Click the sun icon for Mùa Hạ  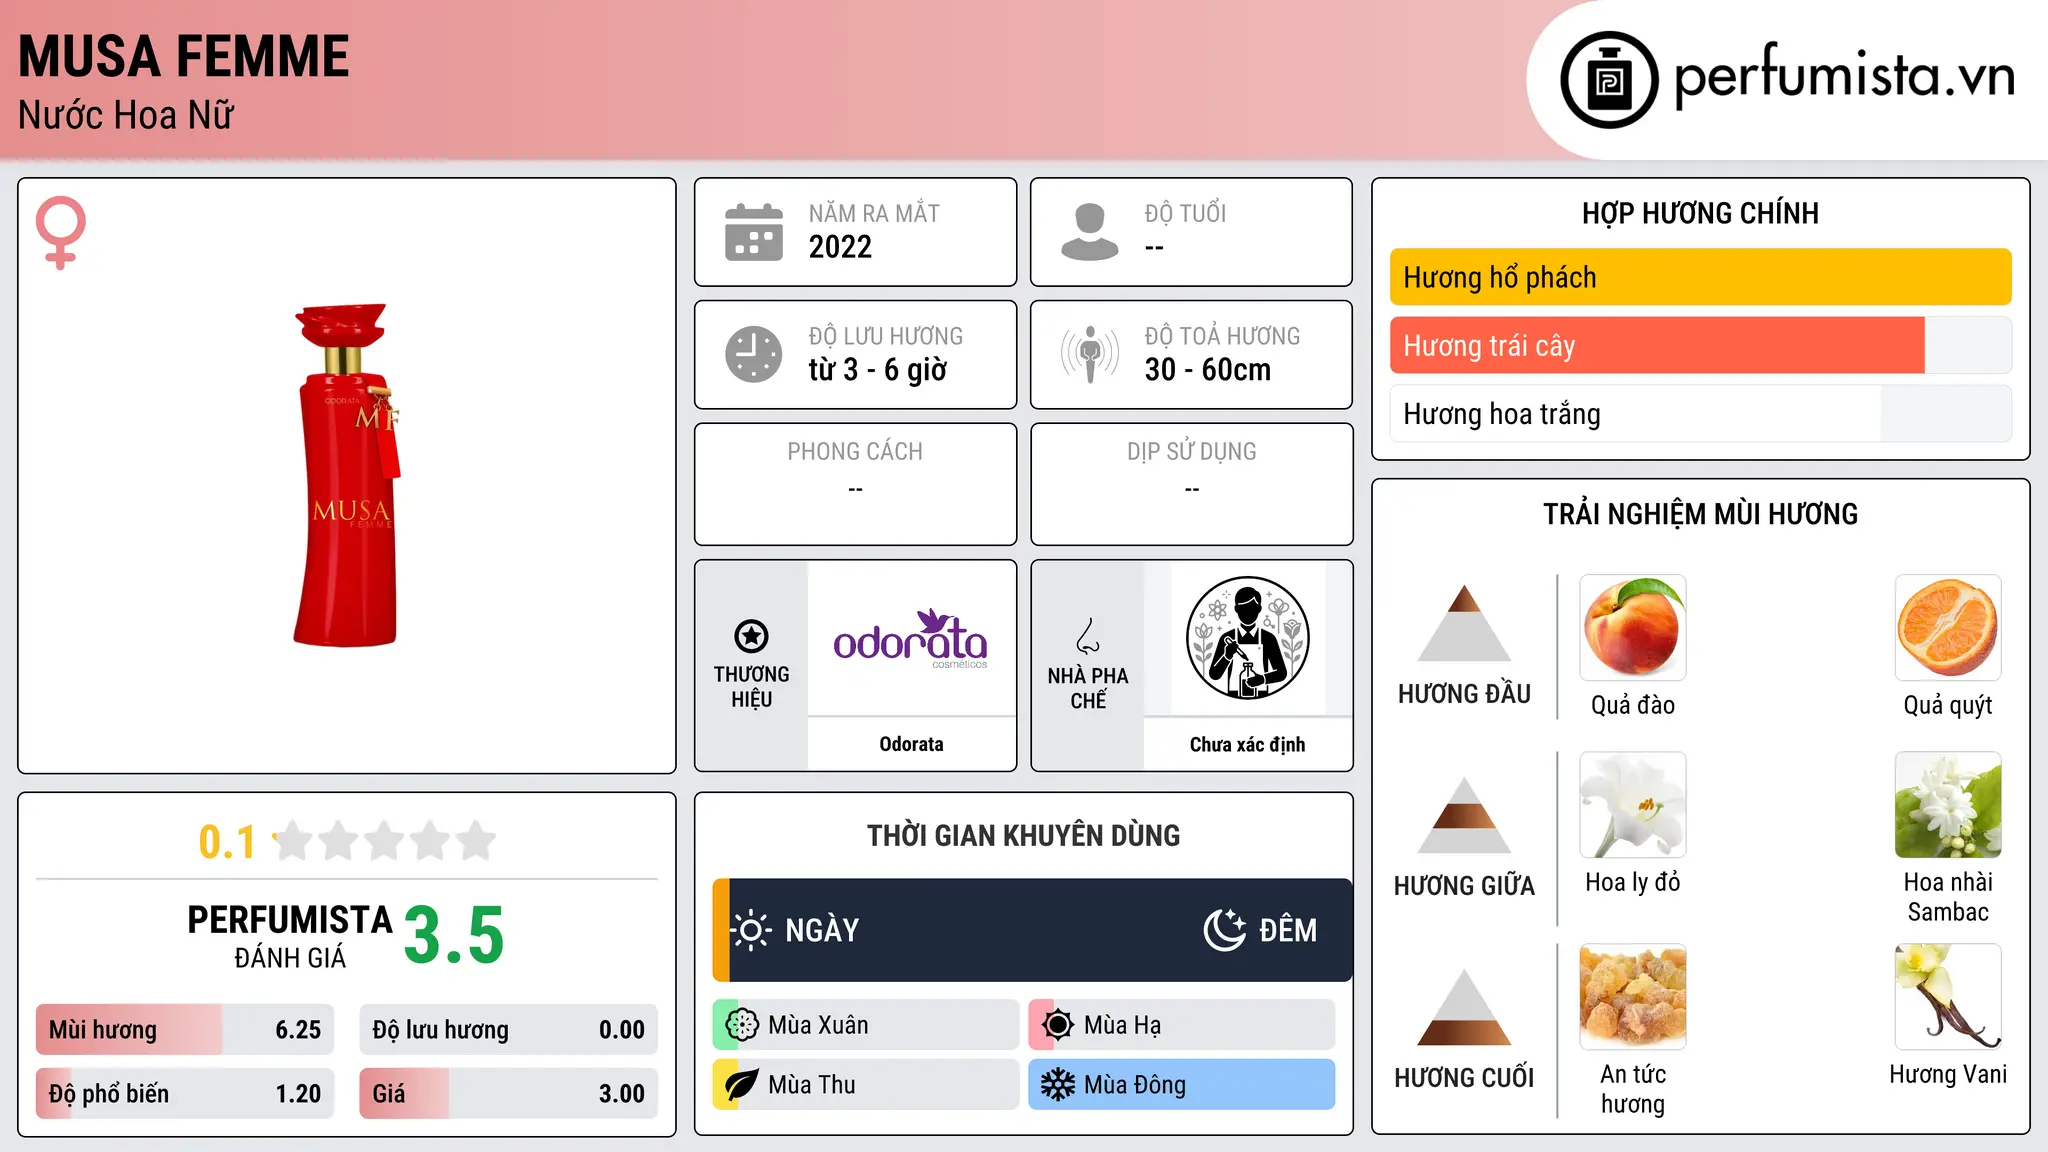1058,1025
